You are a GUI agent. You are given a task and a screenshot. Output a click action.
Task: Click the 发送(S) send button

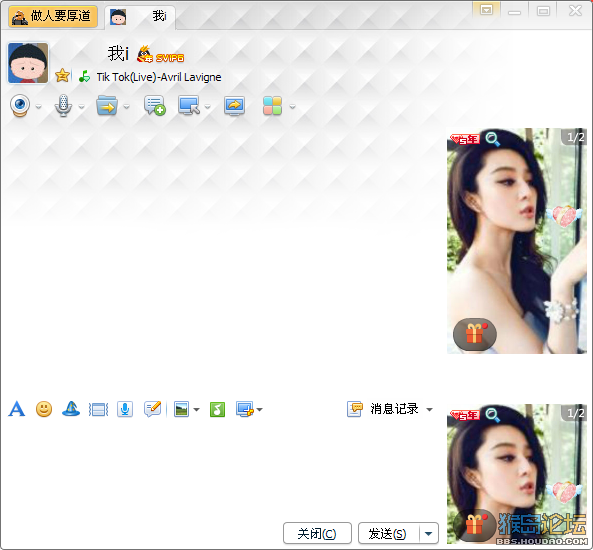point(388,534)
